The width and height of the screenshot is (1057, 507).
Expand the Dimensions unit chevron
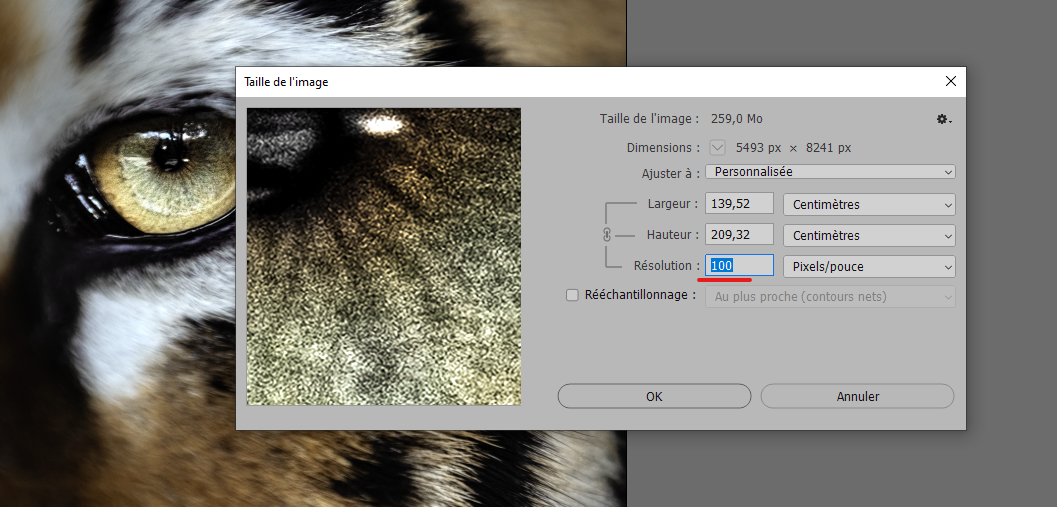[x=718, y=147]
